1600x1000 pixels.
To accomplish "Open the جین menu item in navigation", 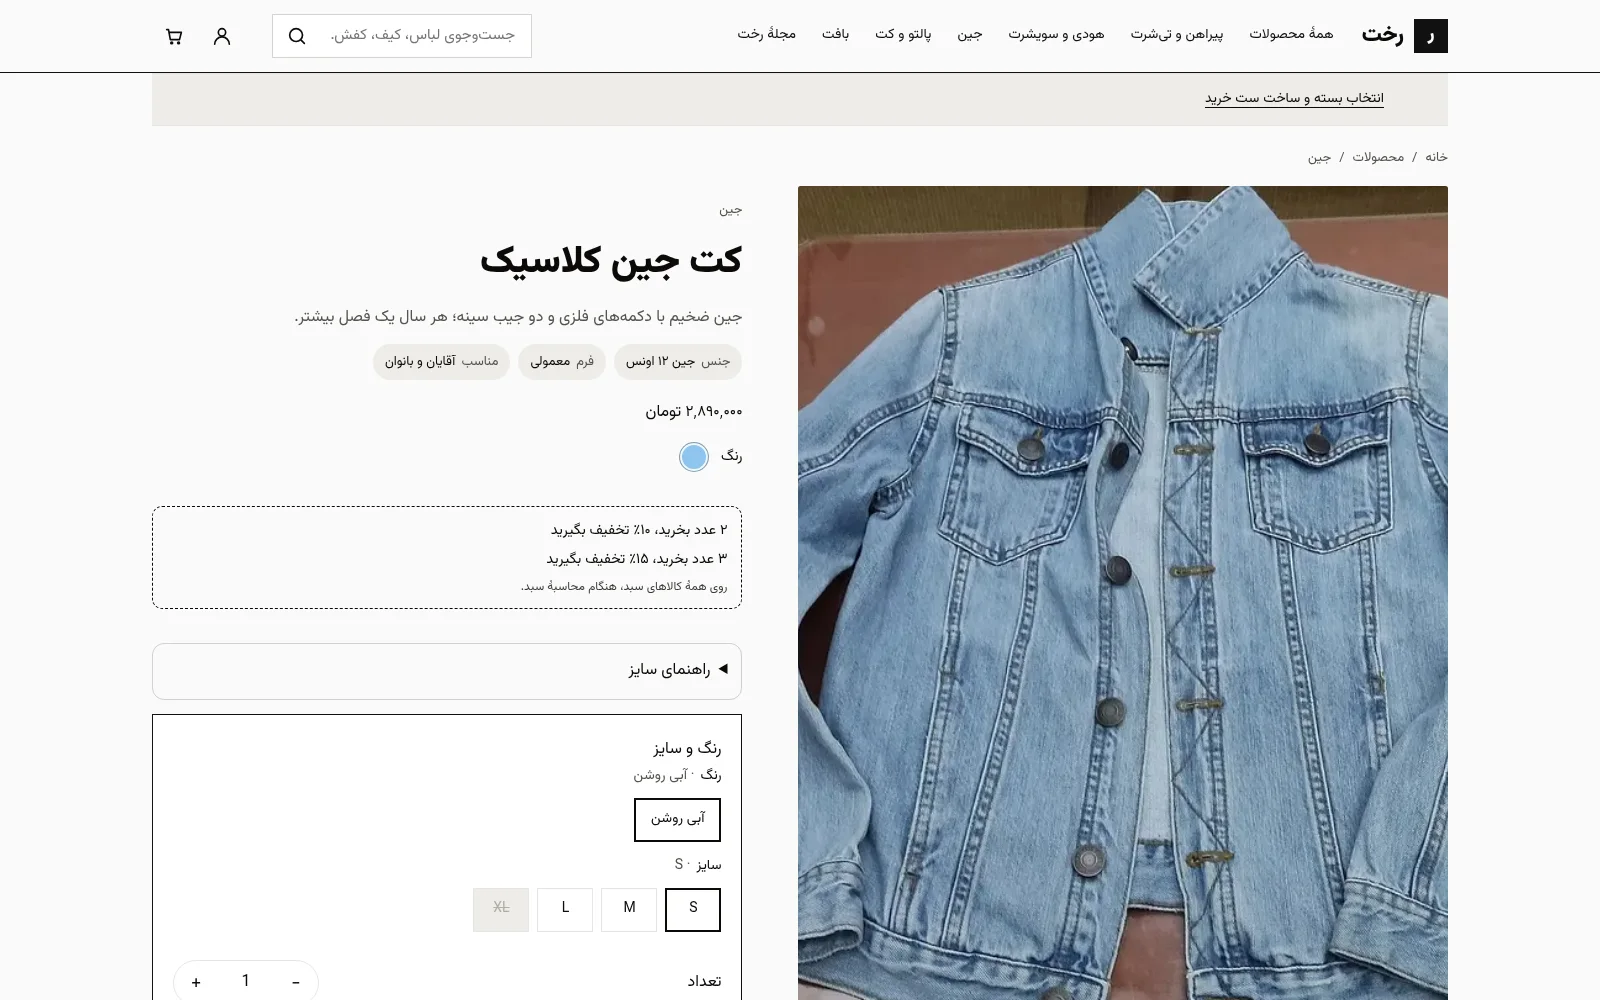I will (x=970, y=35).
